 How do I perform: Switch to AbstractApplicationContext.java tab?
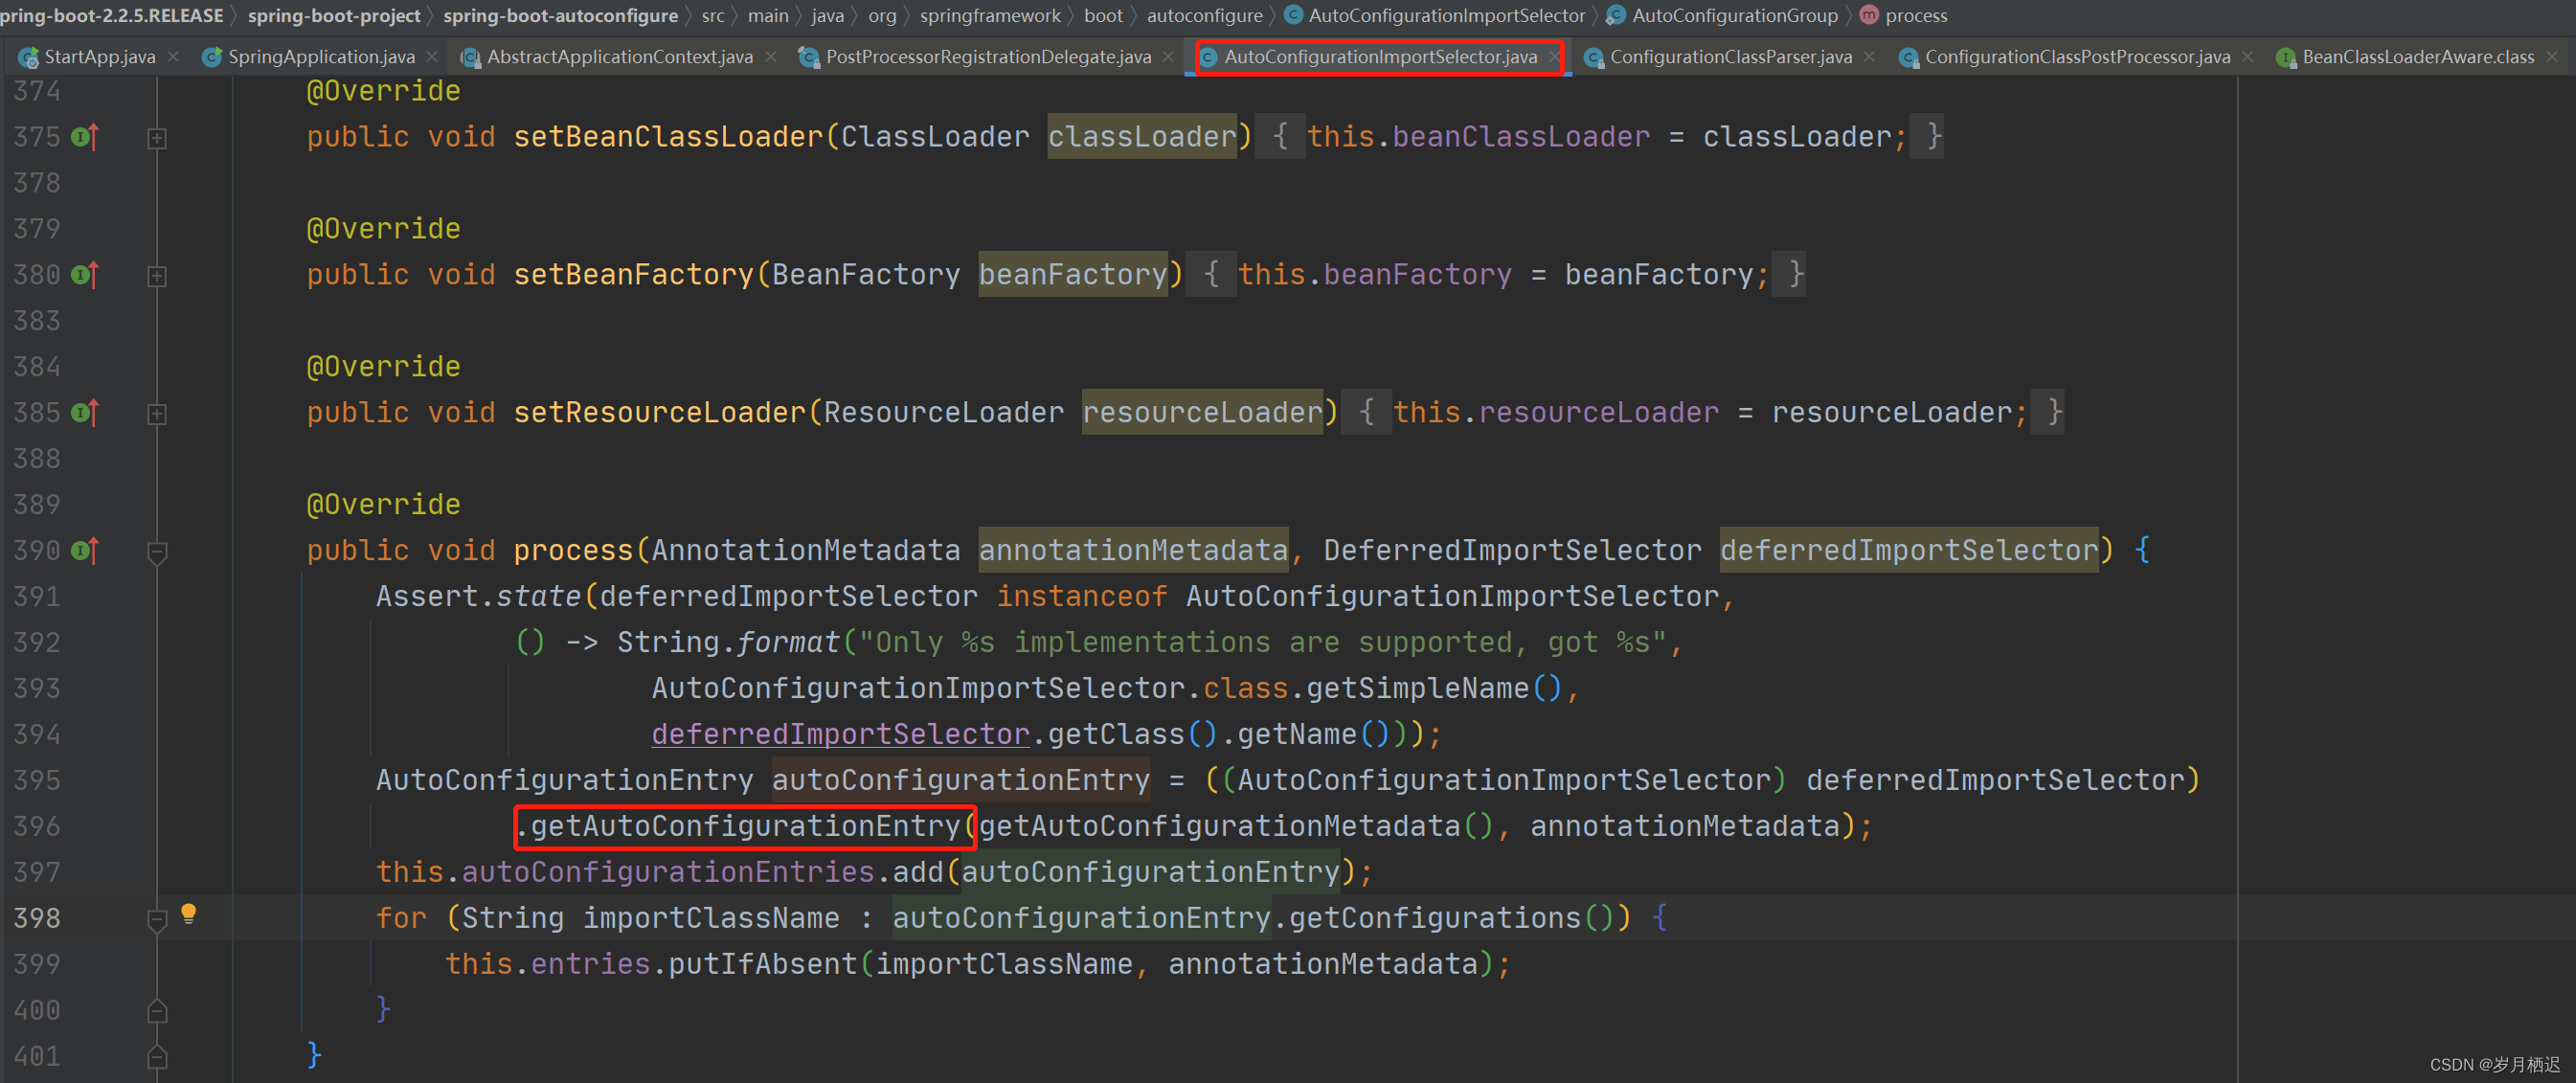click(x=618, y=57)
